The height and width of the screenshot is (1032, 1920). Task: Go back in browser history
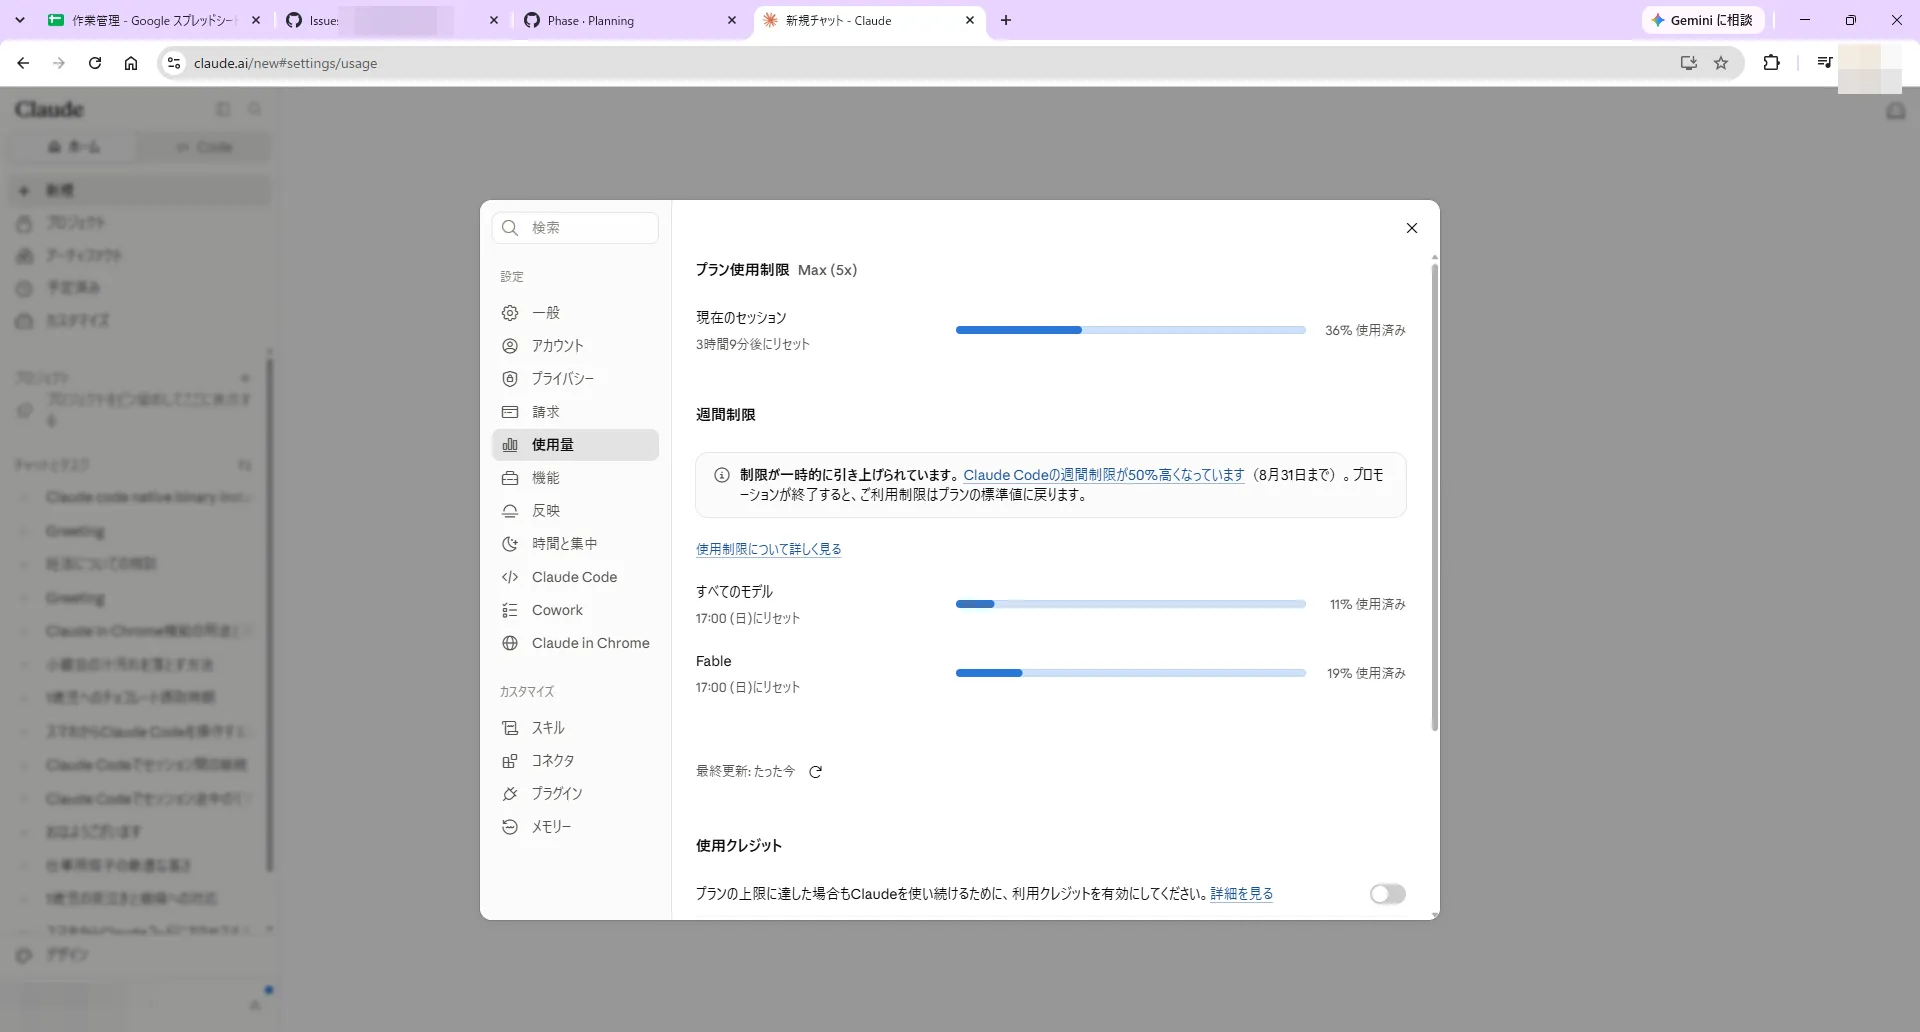(x=23, y=63)
